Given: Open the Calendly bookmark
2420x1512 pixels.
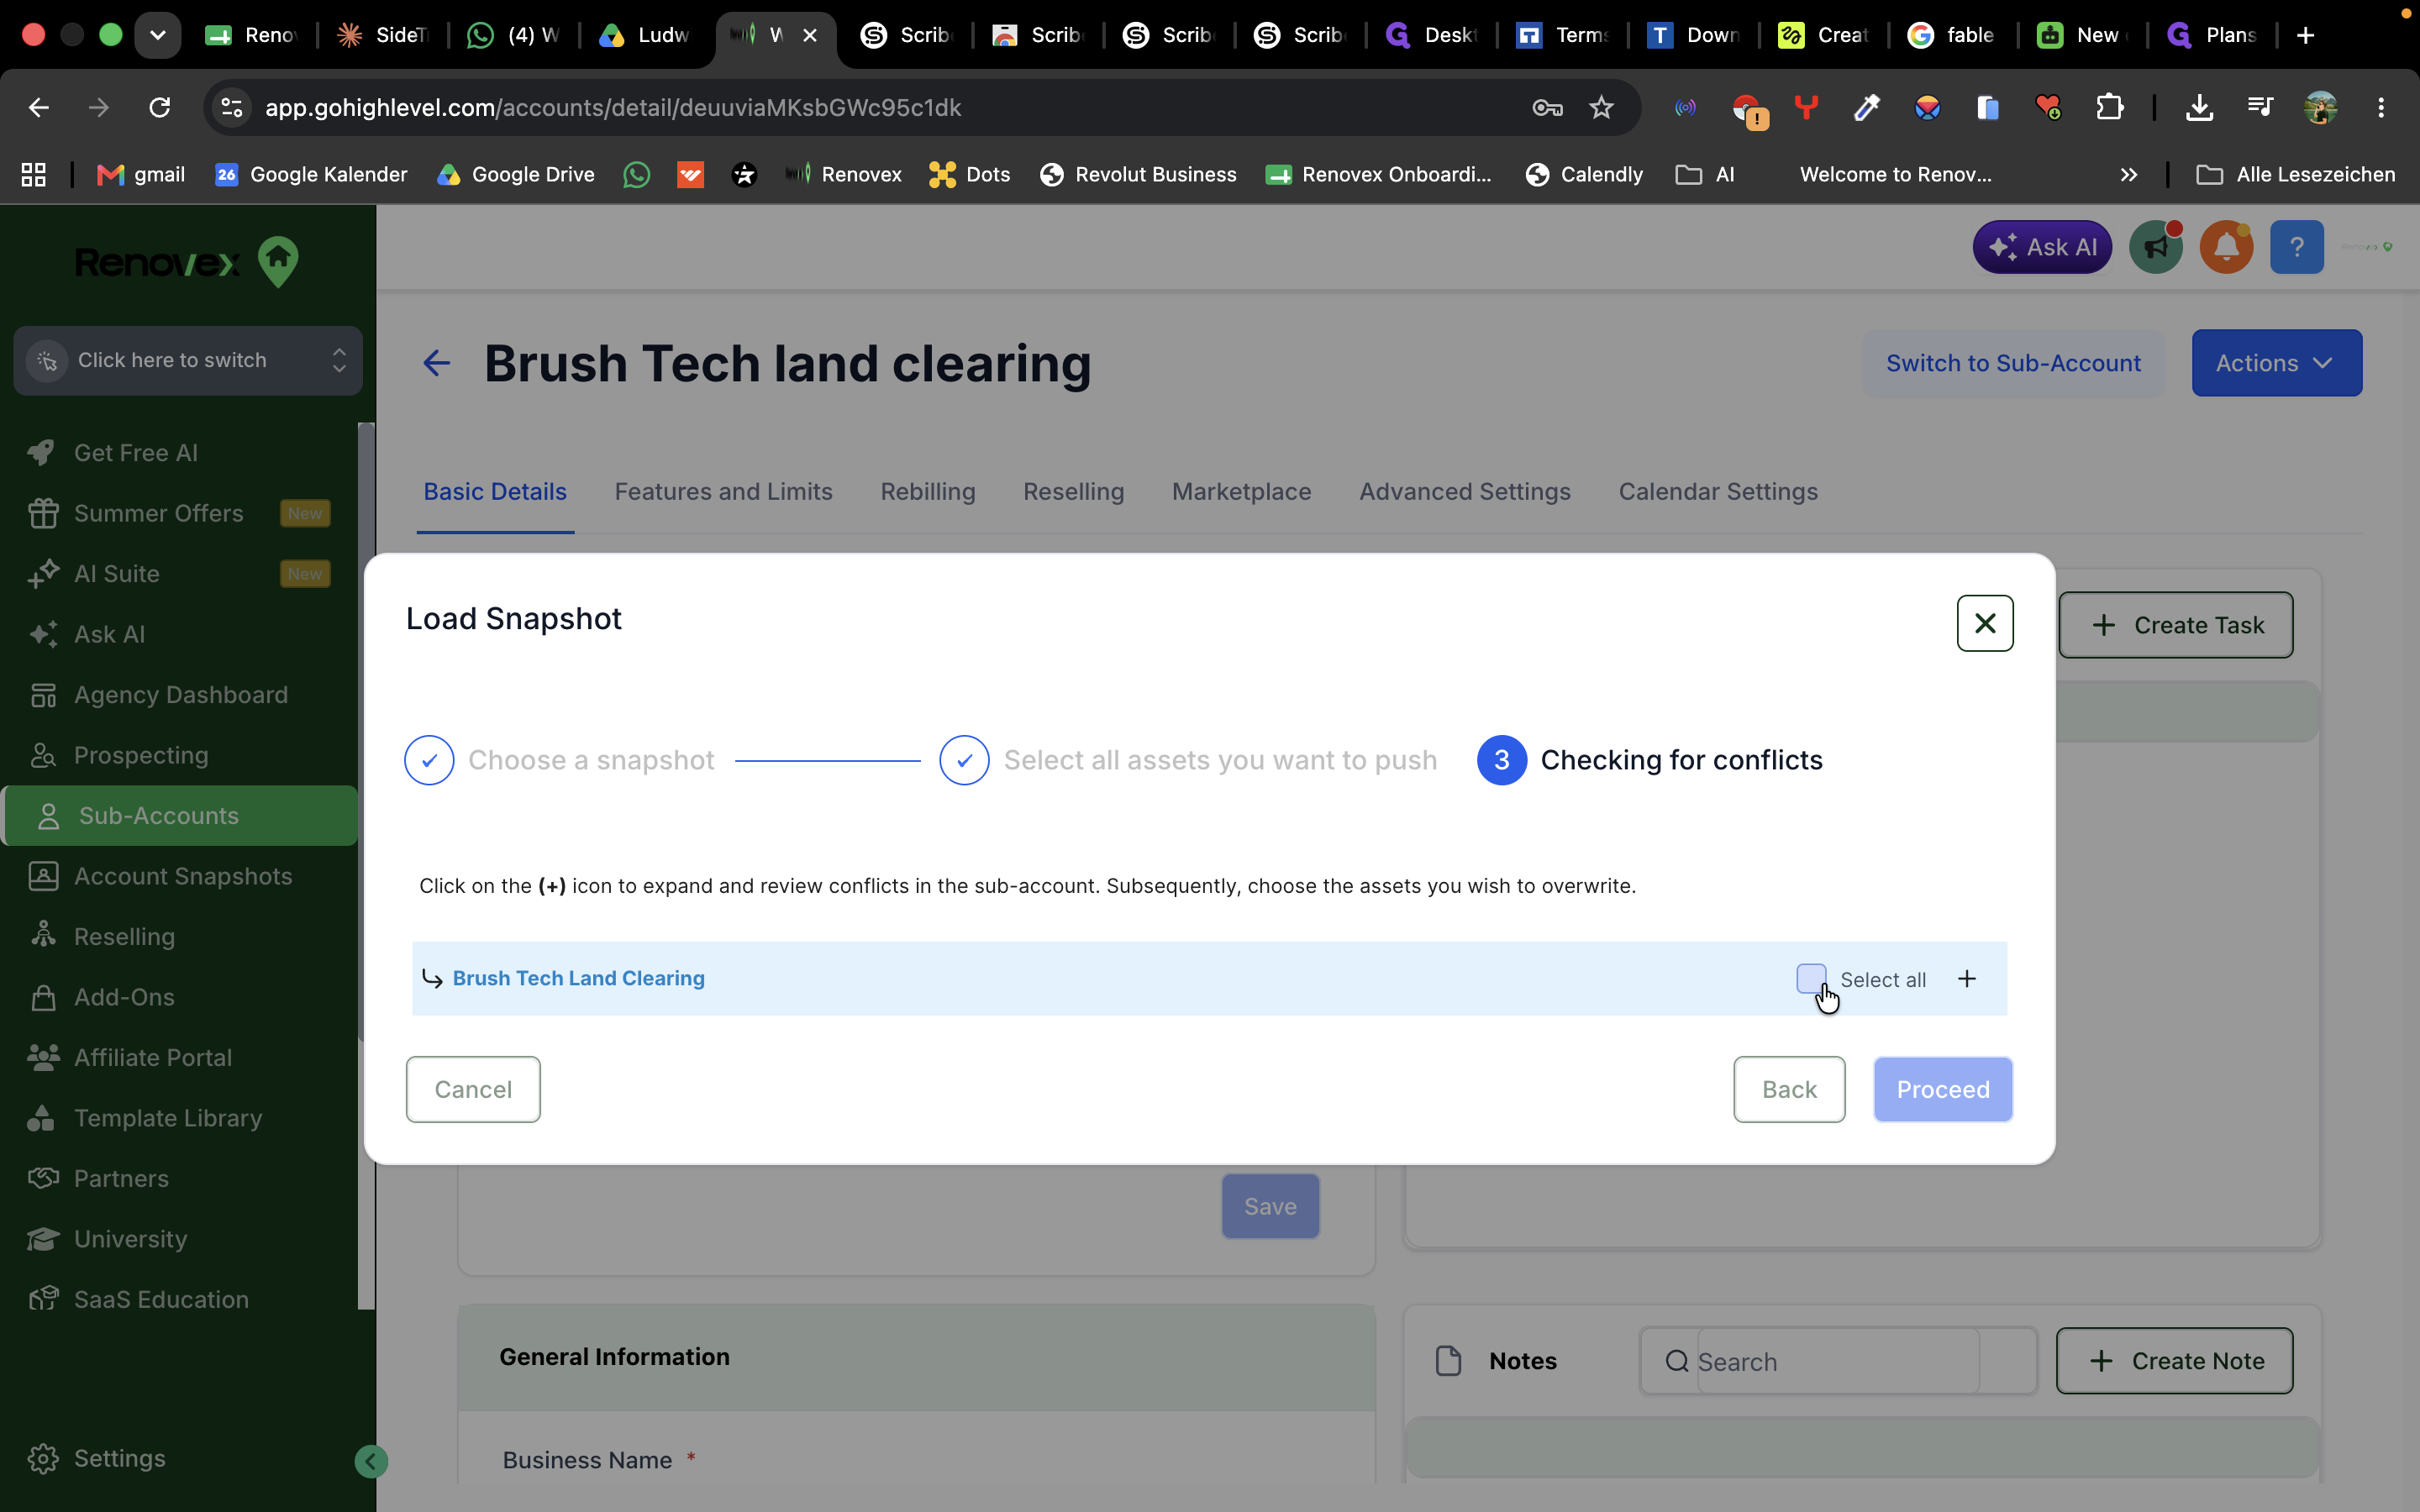Looking at the screenshot, I should pyautogui.click(x=1584, y=174).
